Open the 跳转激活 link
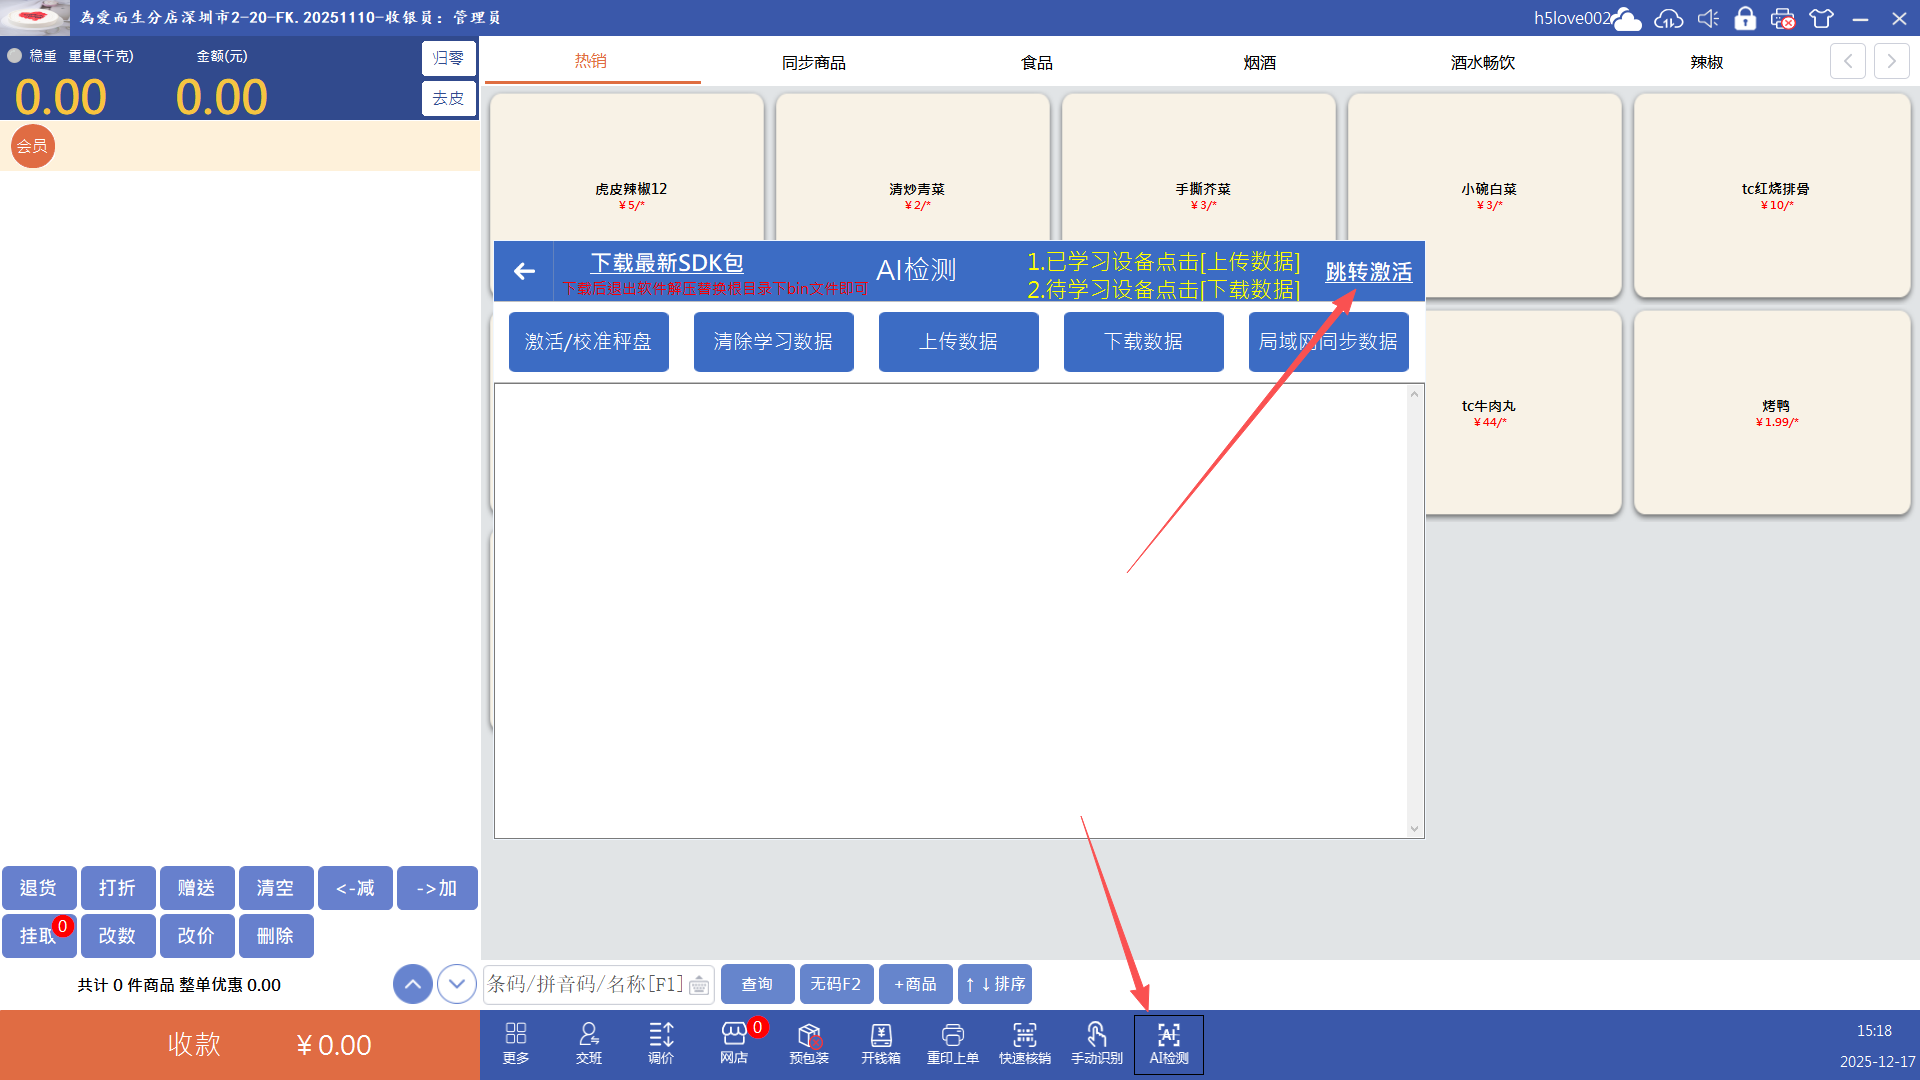The image size is (1920, 1080). point(1368,272)
